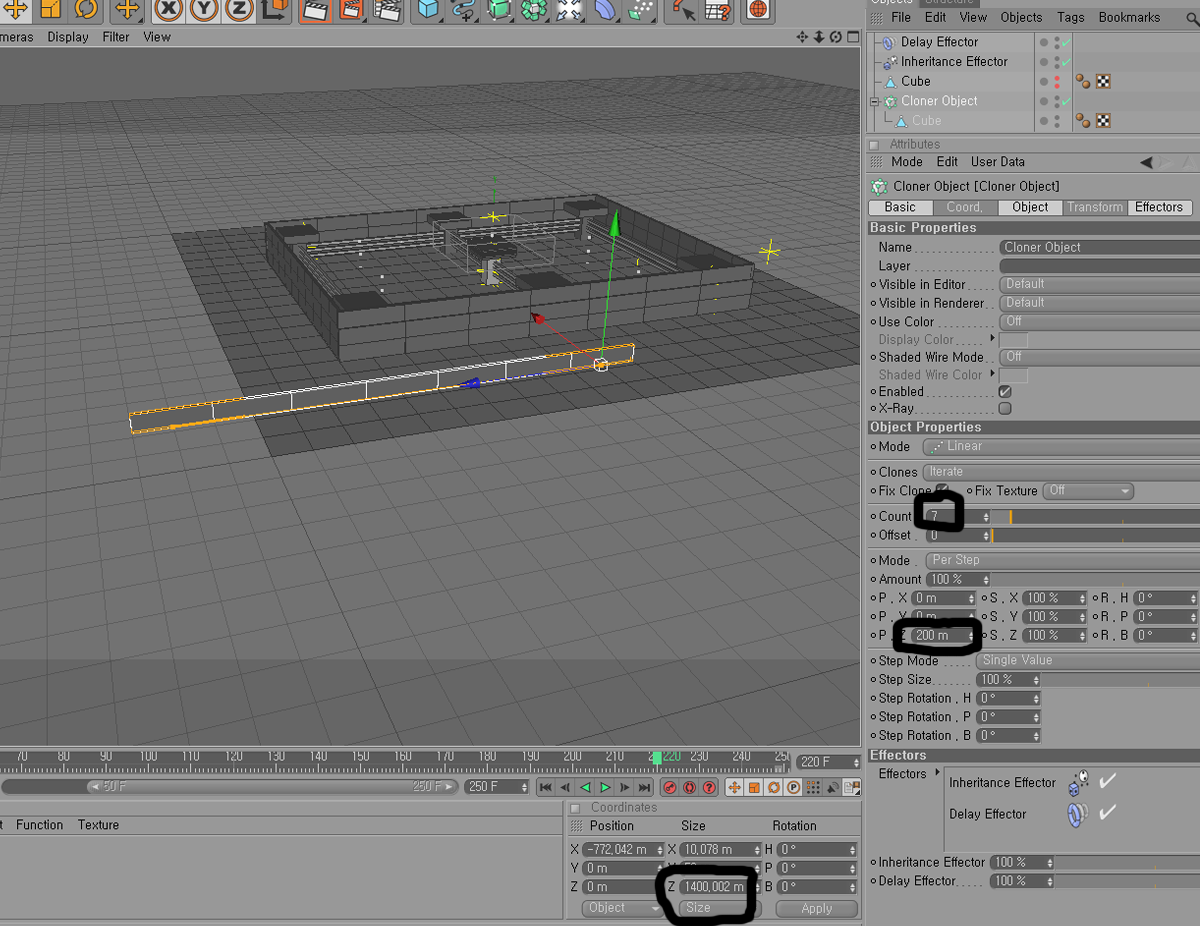Image resolution: width=1200 pixels, height=926 pixels.
Task: Open Bookmarks menu in Objects manager
Action: [1129, 17]
